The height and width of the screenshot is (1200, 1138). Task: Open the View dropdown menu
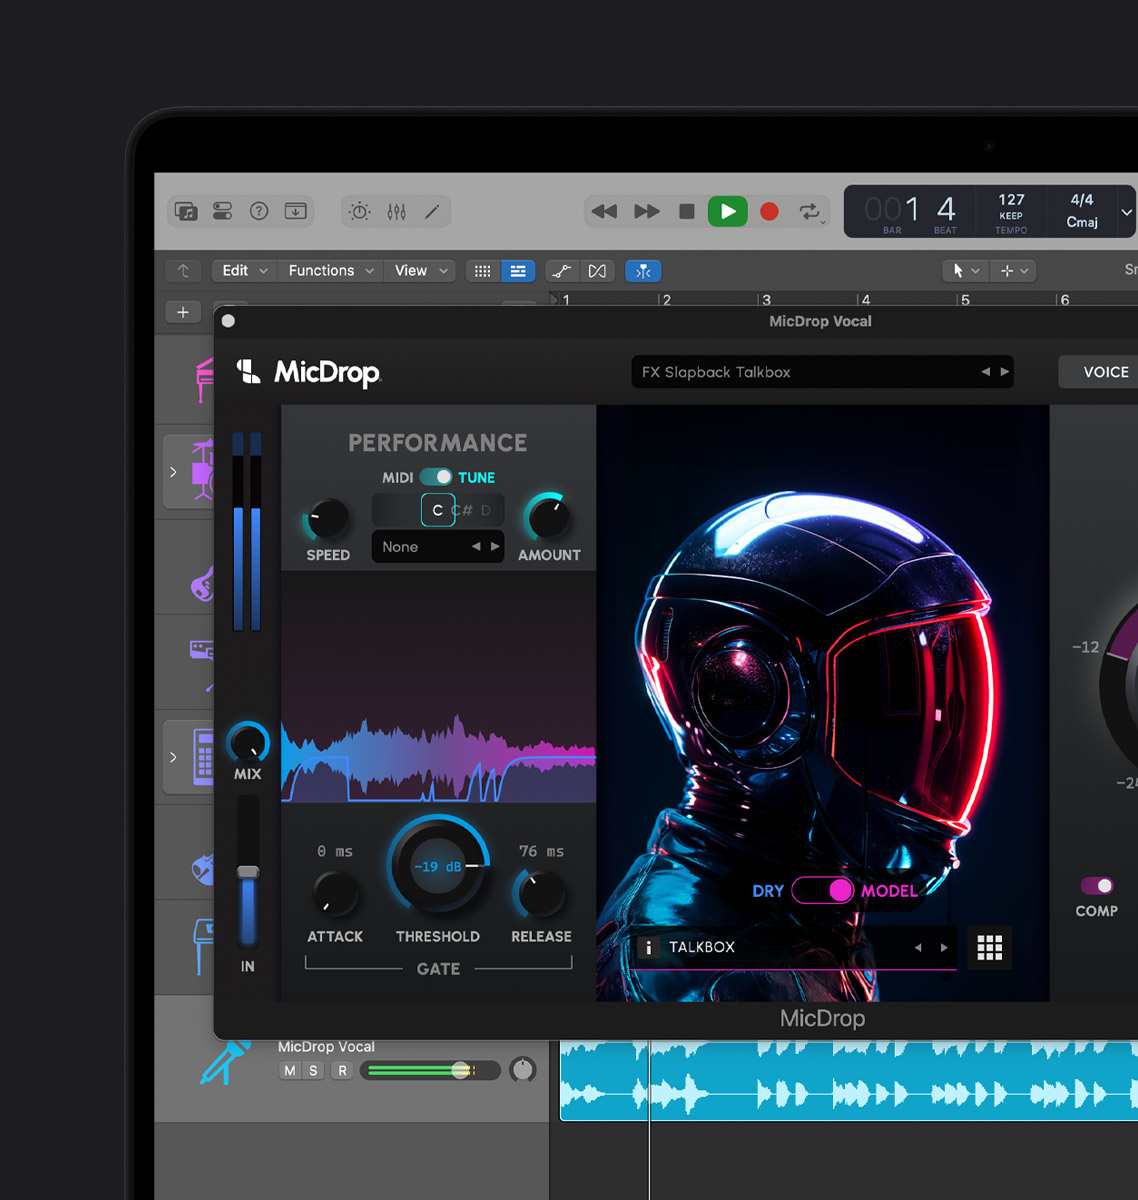[x=421, y=271]
